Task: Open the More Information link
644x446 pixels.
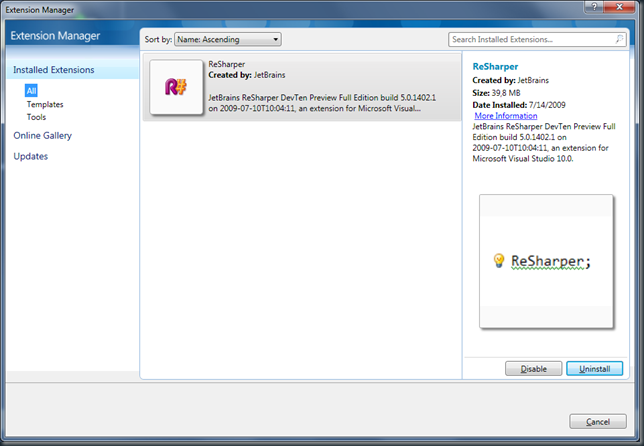Action: click(x=506, y=116)
